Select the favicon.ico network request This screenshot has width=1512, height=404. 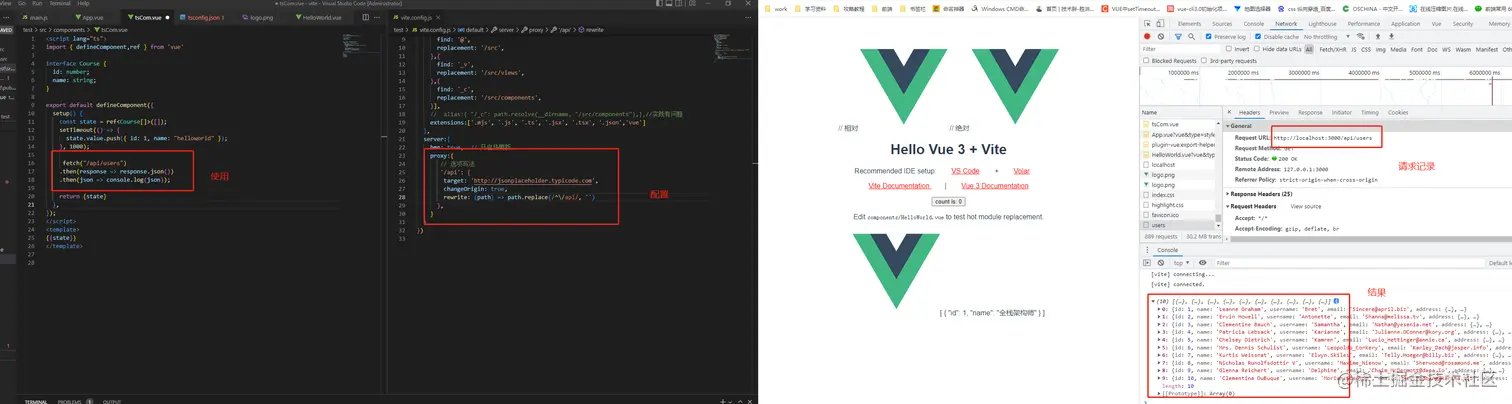tap(1178, 215)
